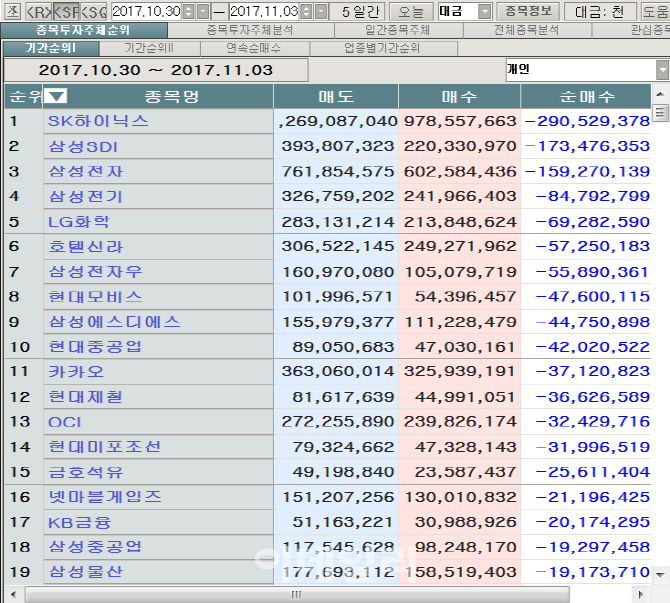
Task: Click the horizontal scrollbar thumb
Action: pyautogui.click(x=297, y=594)
